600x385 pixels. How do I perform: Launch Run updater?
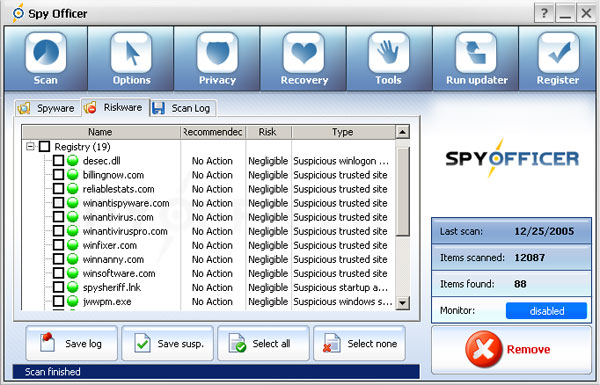coord(476,58)
